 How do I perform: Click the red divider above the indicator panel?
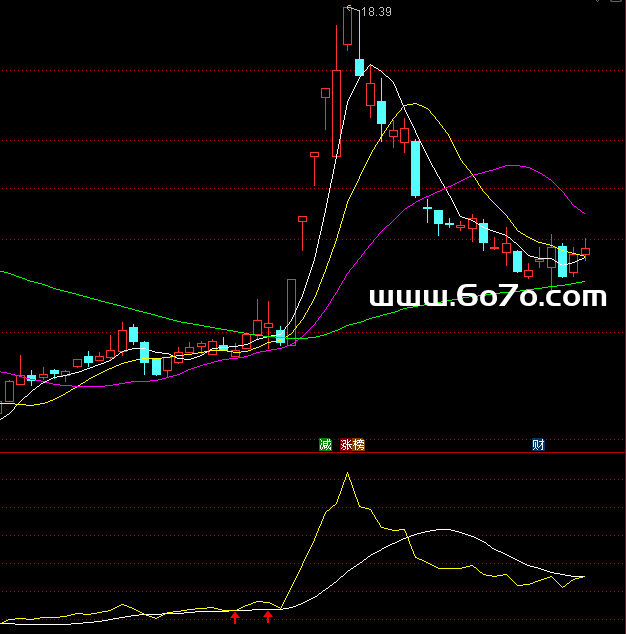(x=313, y=453)
